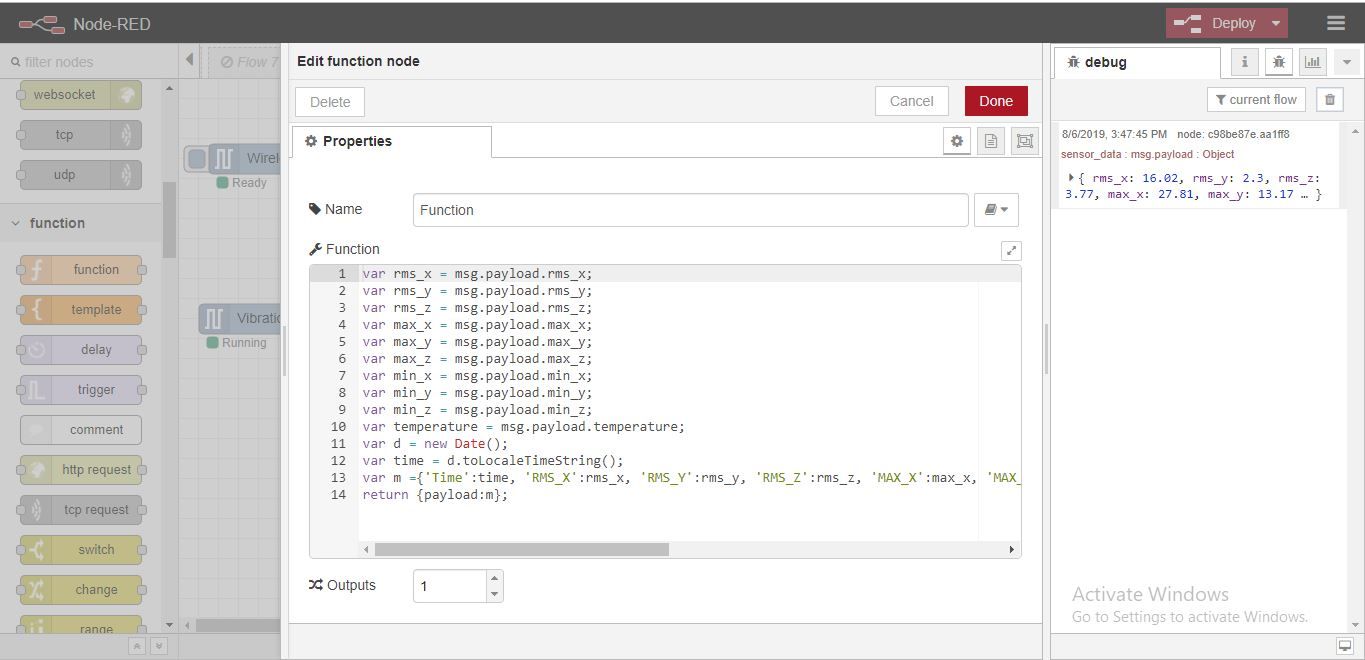Image resolution: width=1365 pixels, height=660 pixels.
Task: Click the Cancel button
Action: (911, 101)
